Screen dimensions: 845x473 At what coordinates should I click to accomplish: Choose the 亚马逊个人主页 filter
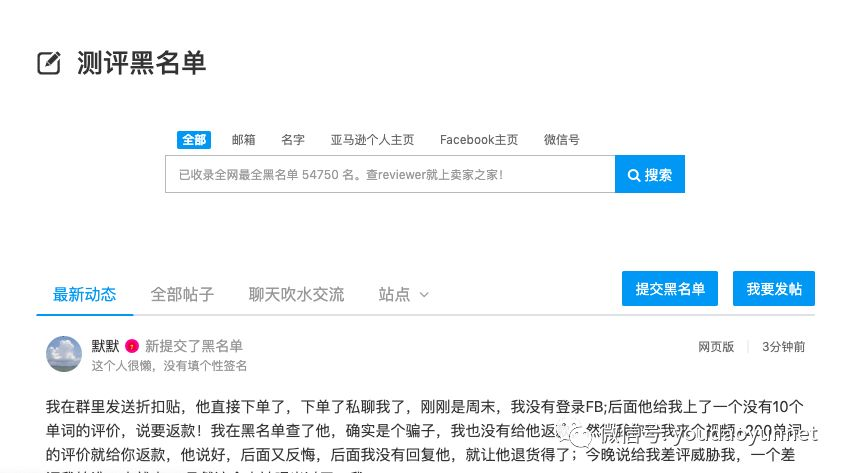[372, 140]
